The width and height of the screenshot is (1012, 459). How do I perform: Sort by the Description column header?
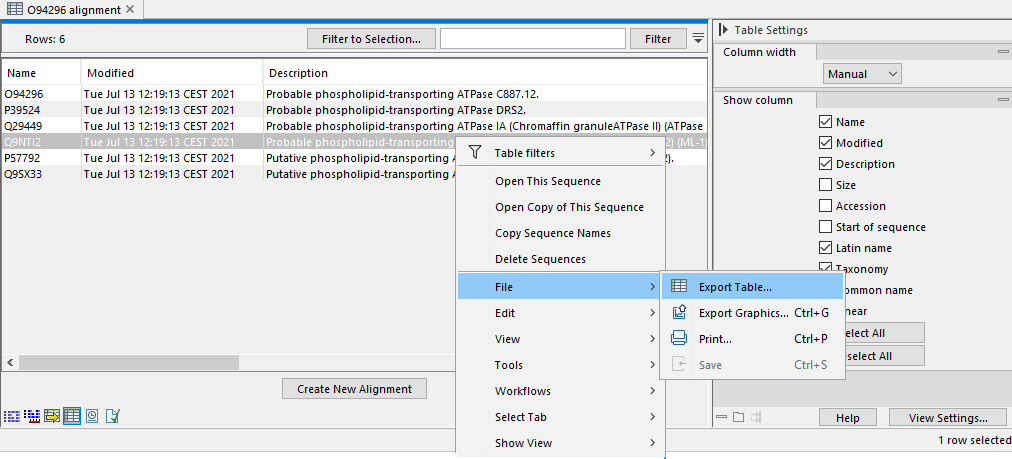pyautogui.click(x=485, y=73)
